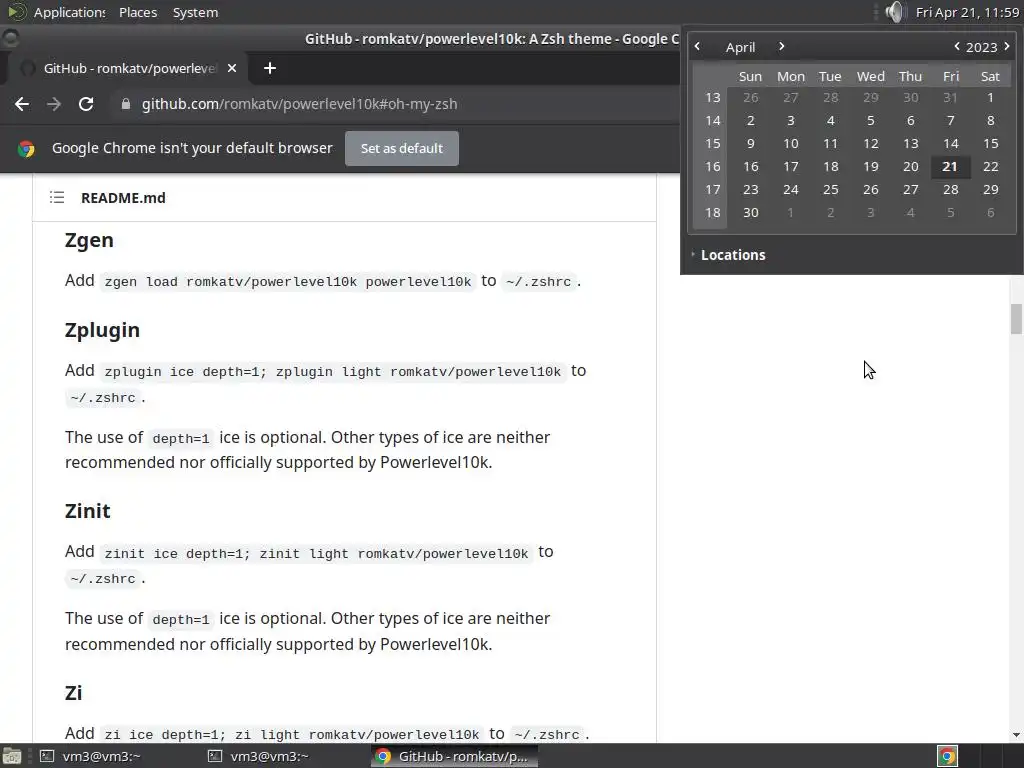
Task: Click the Chrome icon at taskbar right
Action: 948,756
